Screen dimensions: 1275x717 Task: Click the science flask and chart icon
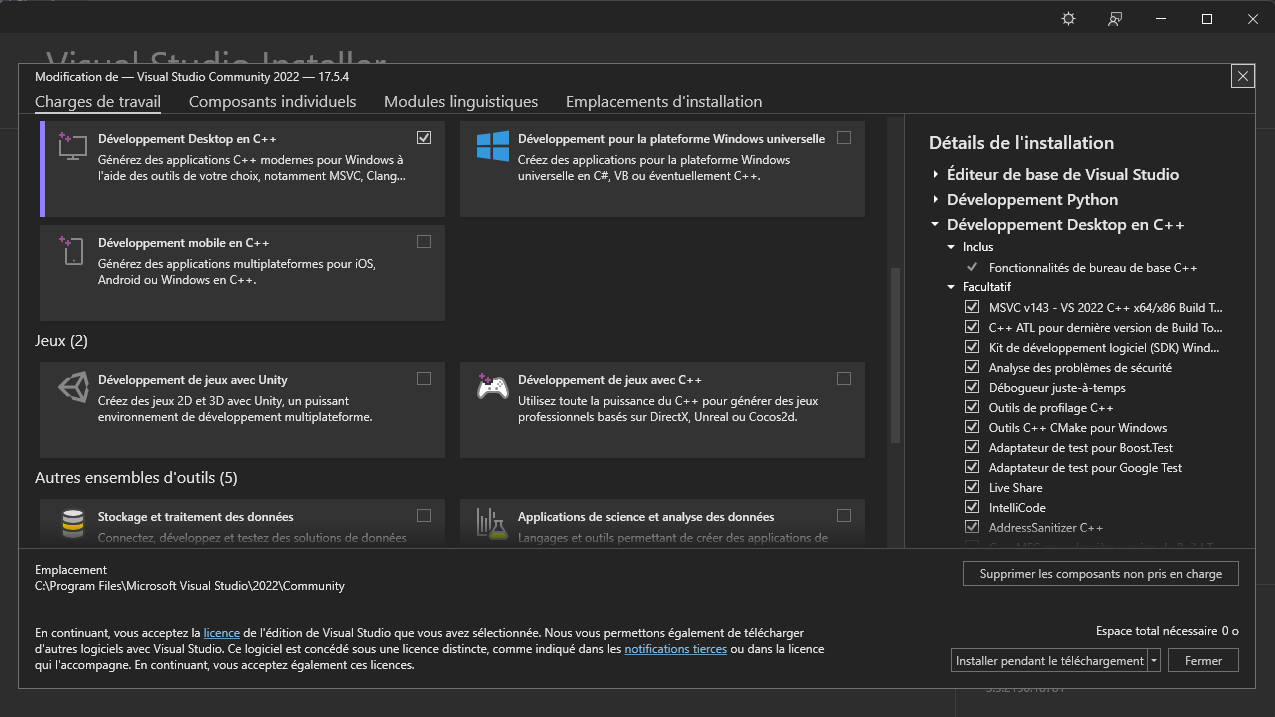click(492, 523)
